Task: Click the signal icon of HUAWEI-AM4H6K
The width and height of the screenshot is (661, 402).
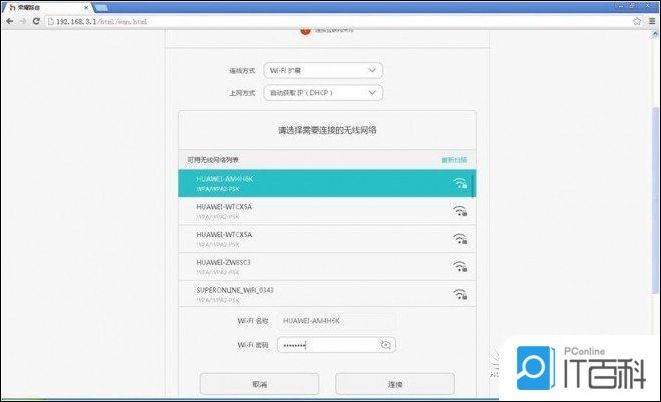Action: [x=460, y=183]
